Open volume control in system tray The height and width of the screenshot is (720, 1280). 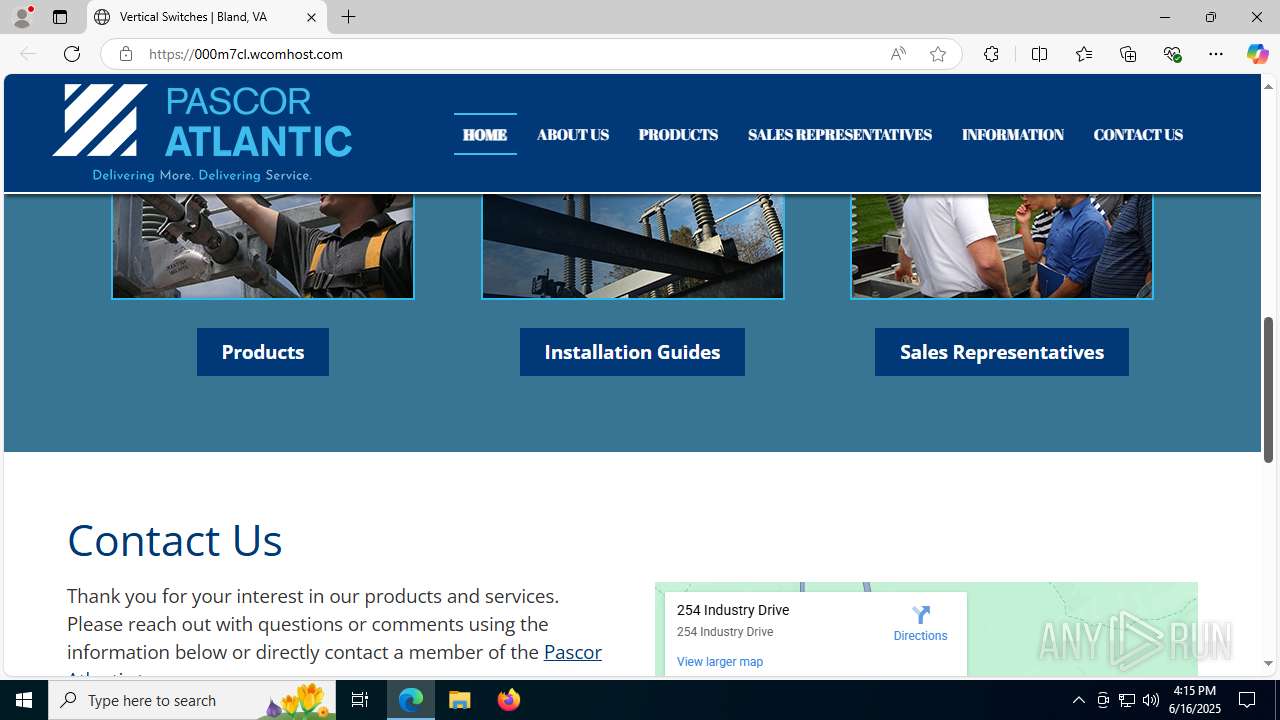[x=1151, y=700]
